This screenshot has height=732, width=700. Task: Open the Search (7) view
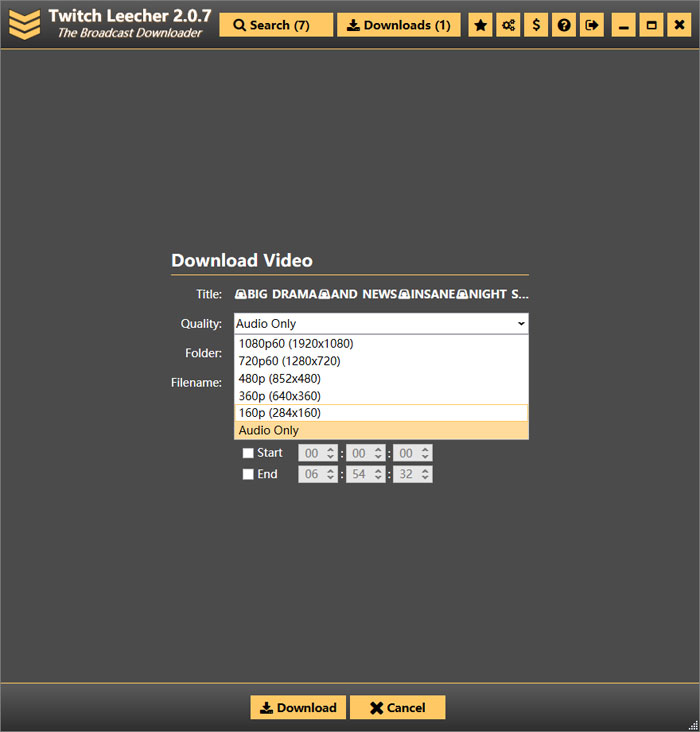point(276,25)
